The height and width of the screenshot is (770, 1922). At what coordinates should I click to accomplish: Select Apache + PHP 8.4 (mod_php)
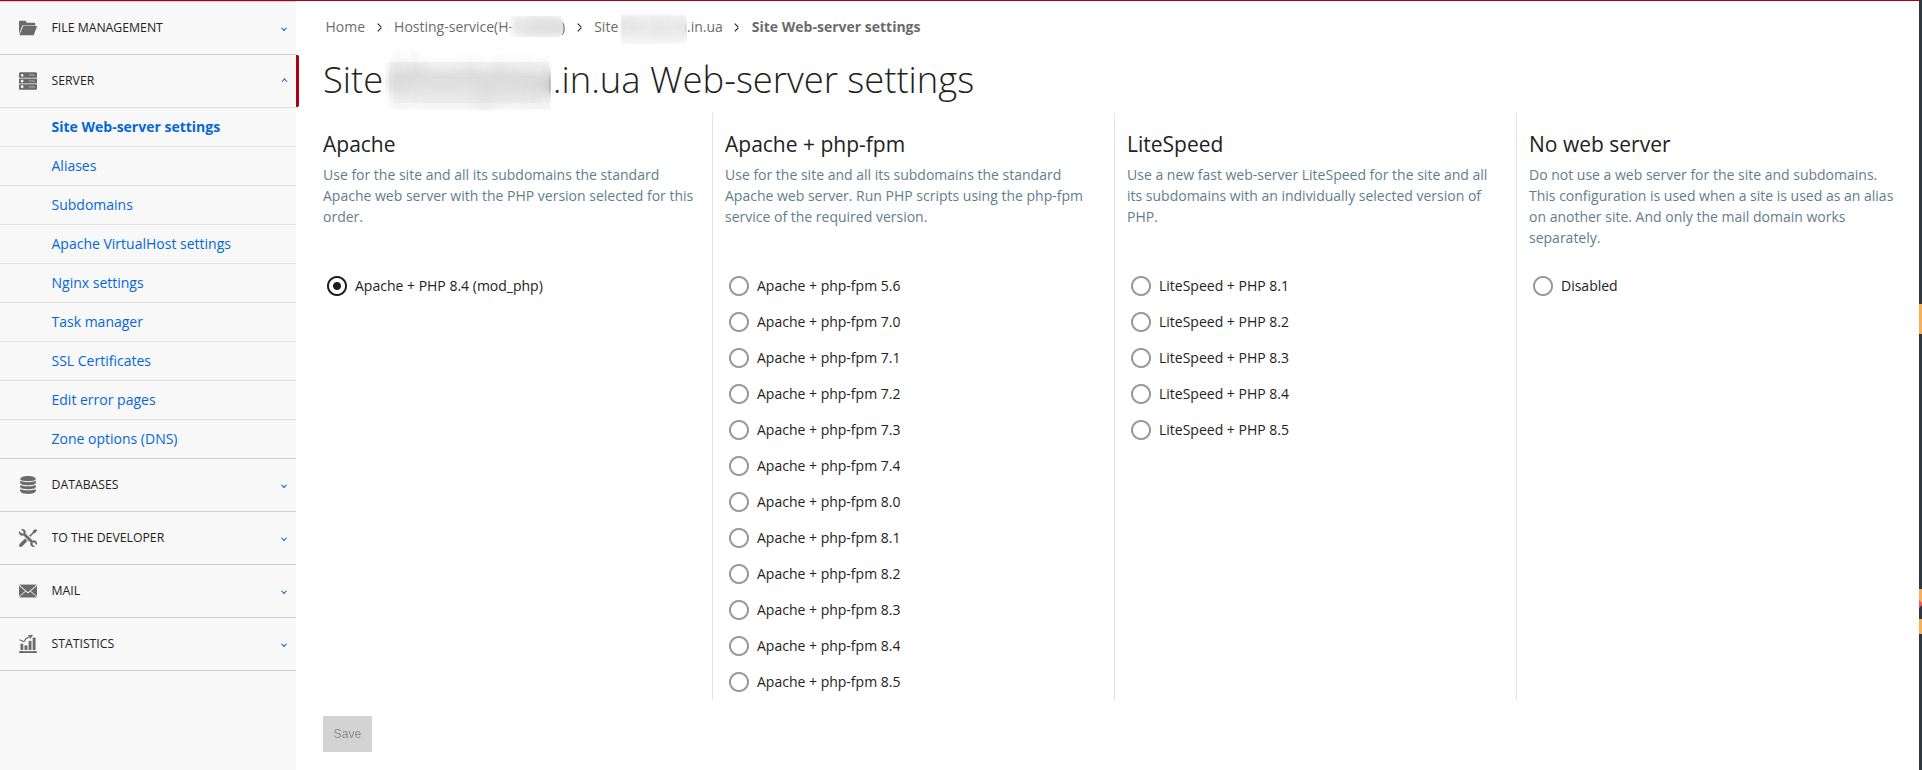click(336, 286)
